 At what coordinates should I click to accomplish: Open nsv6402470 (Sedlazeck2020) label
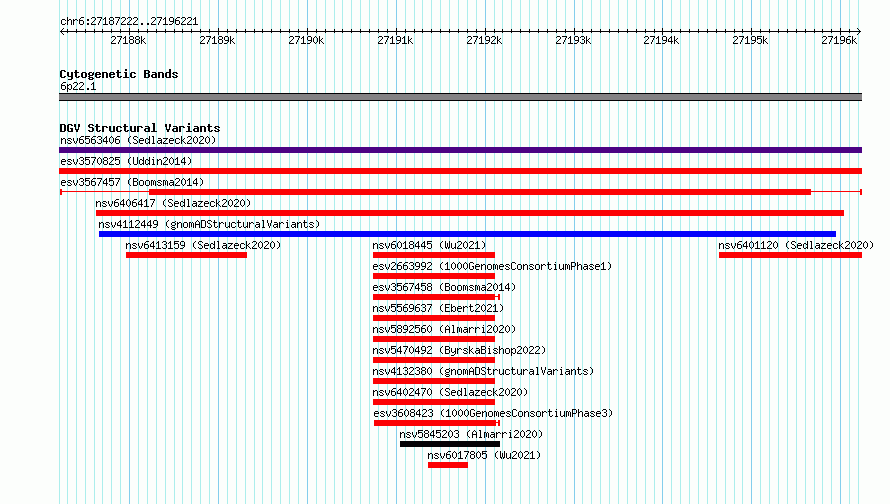click(450, 392)
